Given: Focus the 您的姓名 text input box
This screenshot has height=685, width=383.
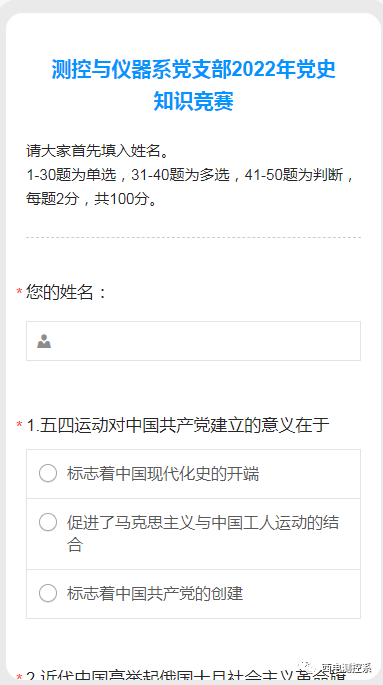Looking at the screenshot, I should click(193, 341).
